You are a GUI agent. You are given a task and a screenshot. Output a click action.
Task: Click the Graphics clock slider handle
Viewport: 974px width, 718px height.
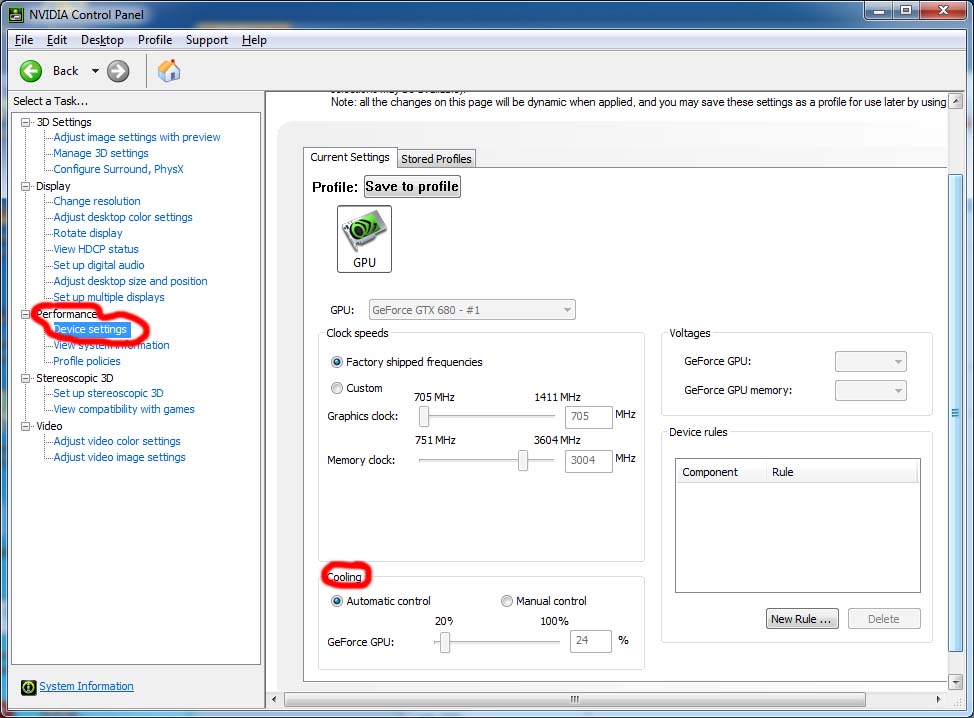(424, 416)
